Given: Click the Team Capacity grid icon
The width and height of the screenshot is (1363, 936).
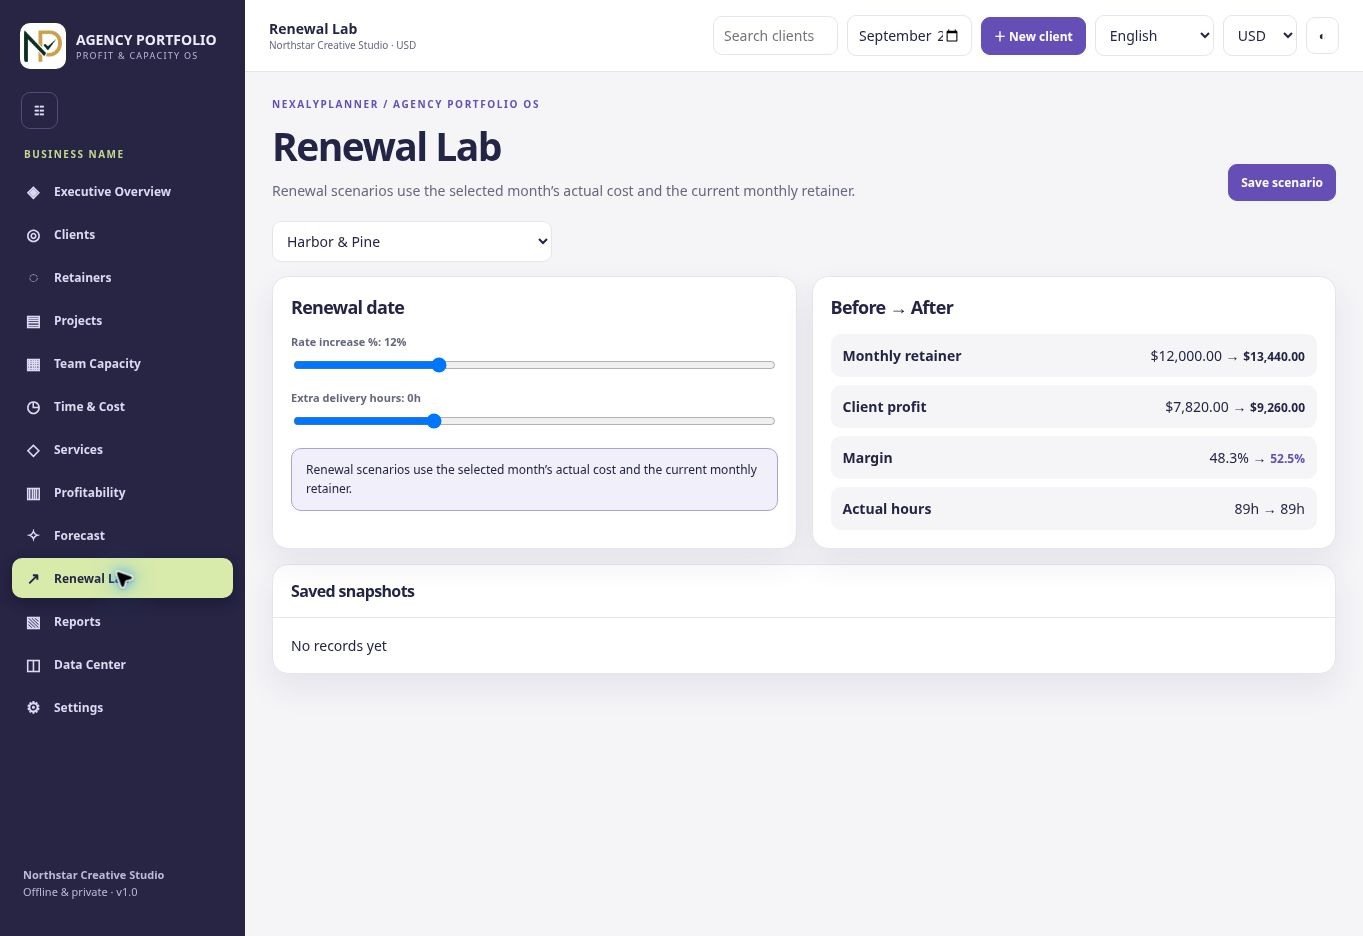Looking at the screenshot, I should [x=33, y=364].
